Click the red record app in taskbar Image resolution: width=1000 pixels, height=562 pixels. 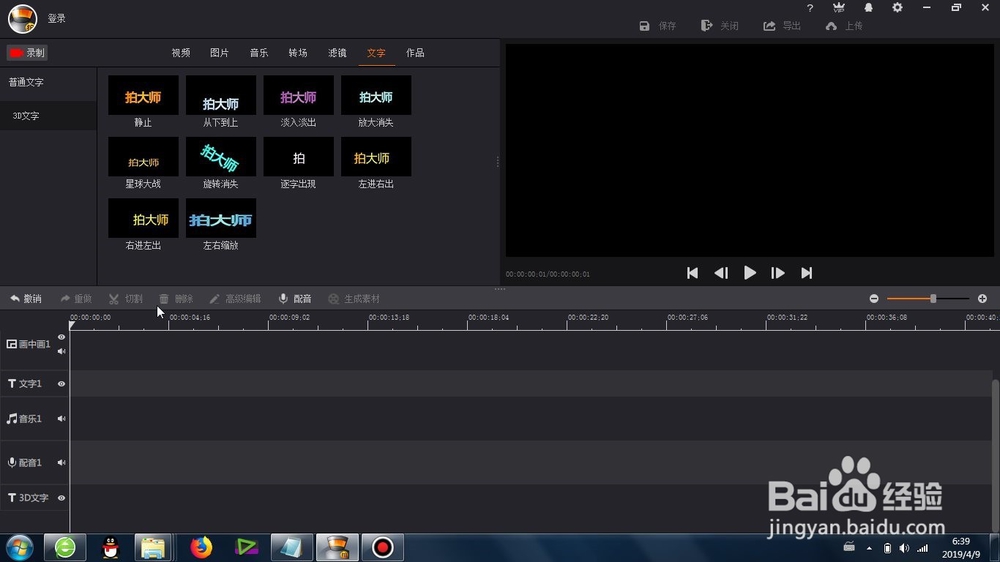click(383, 548)
